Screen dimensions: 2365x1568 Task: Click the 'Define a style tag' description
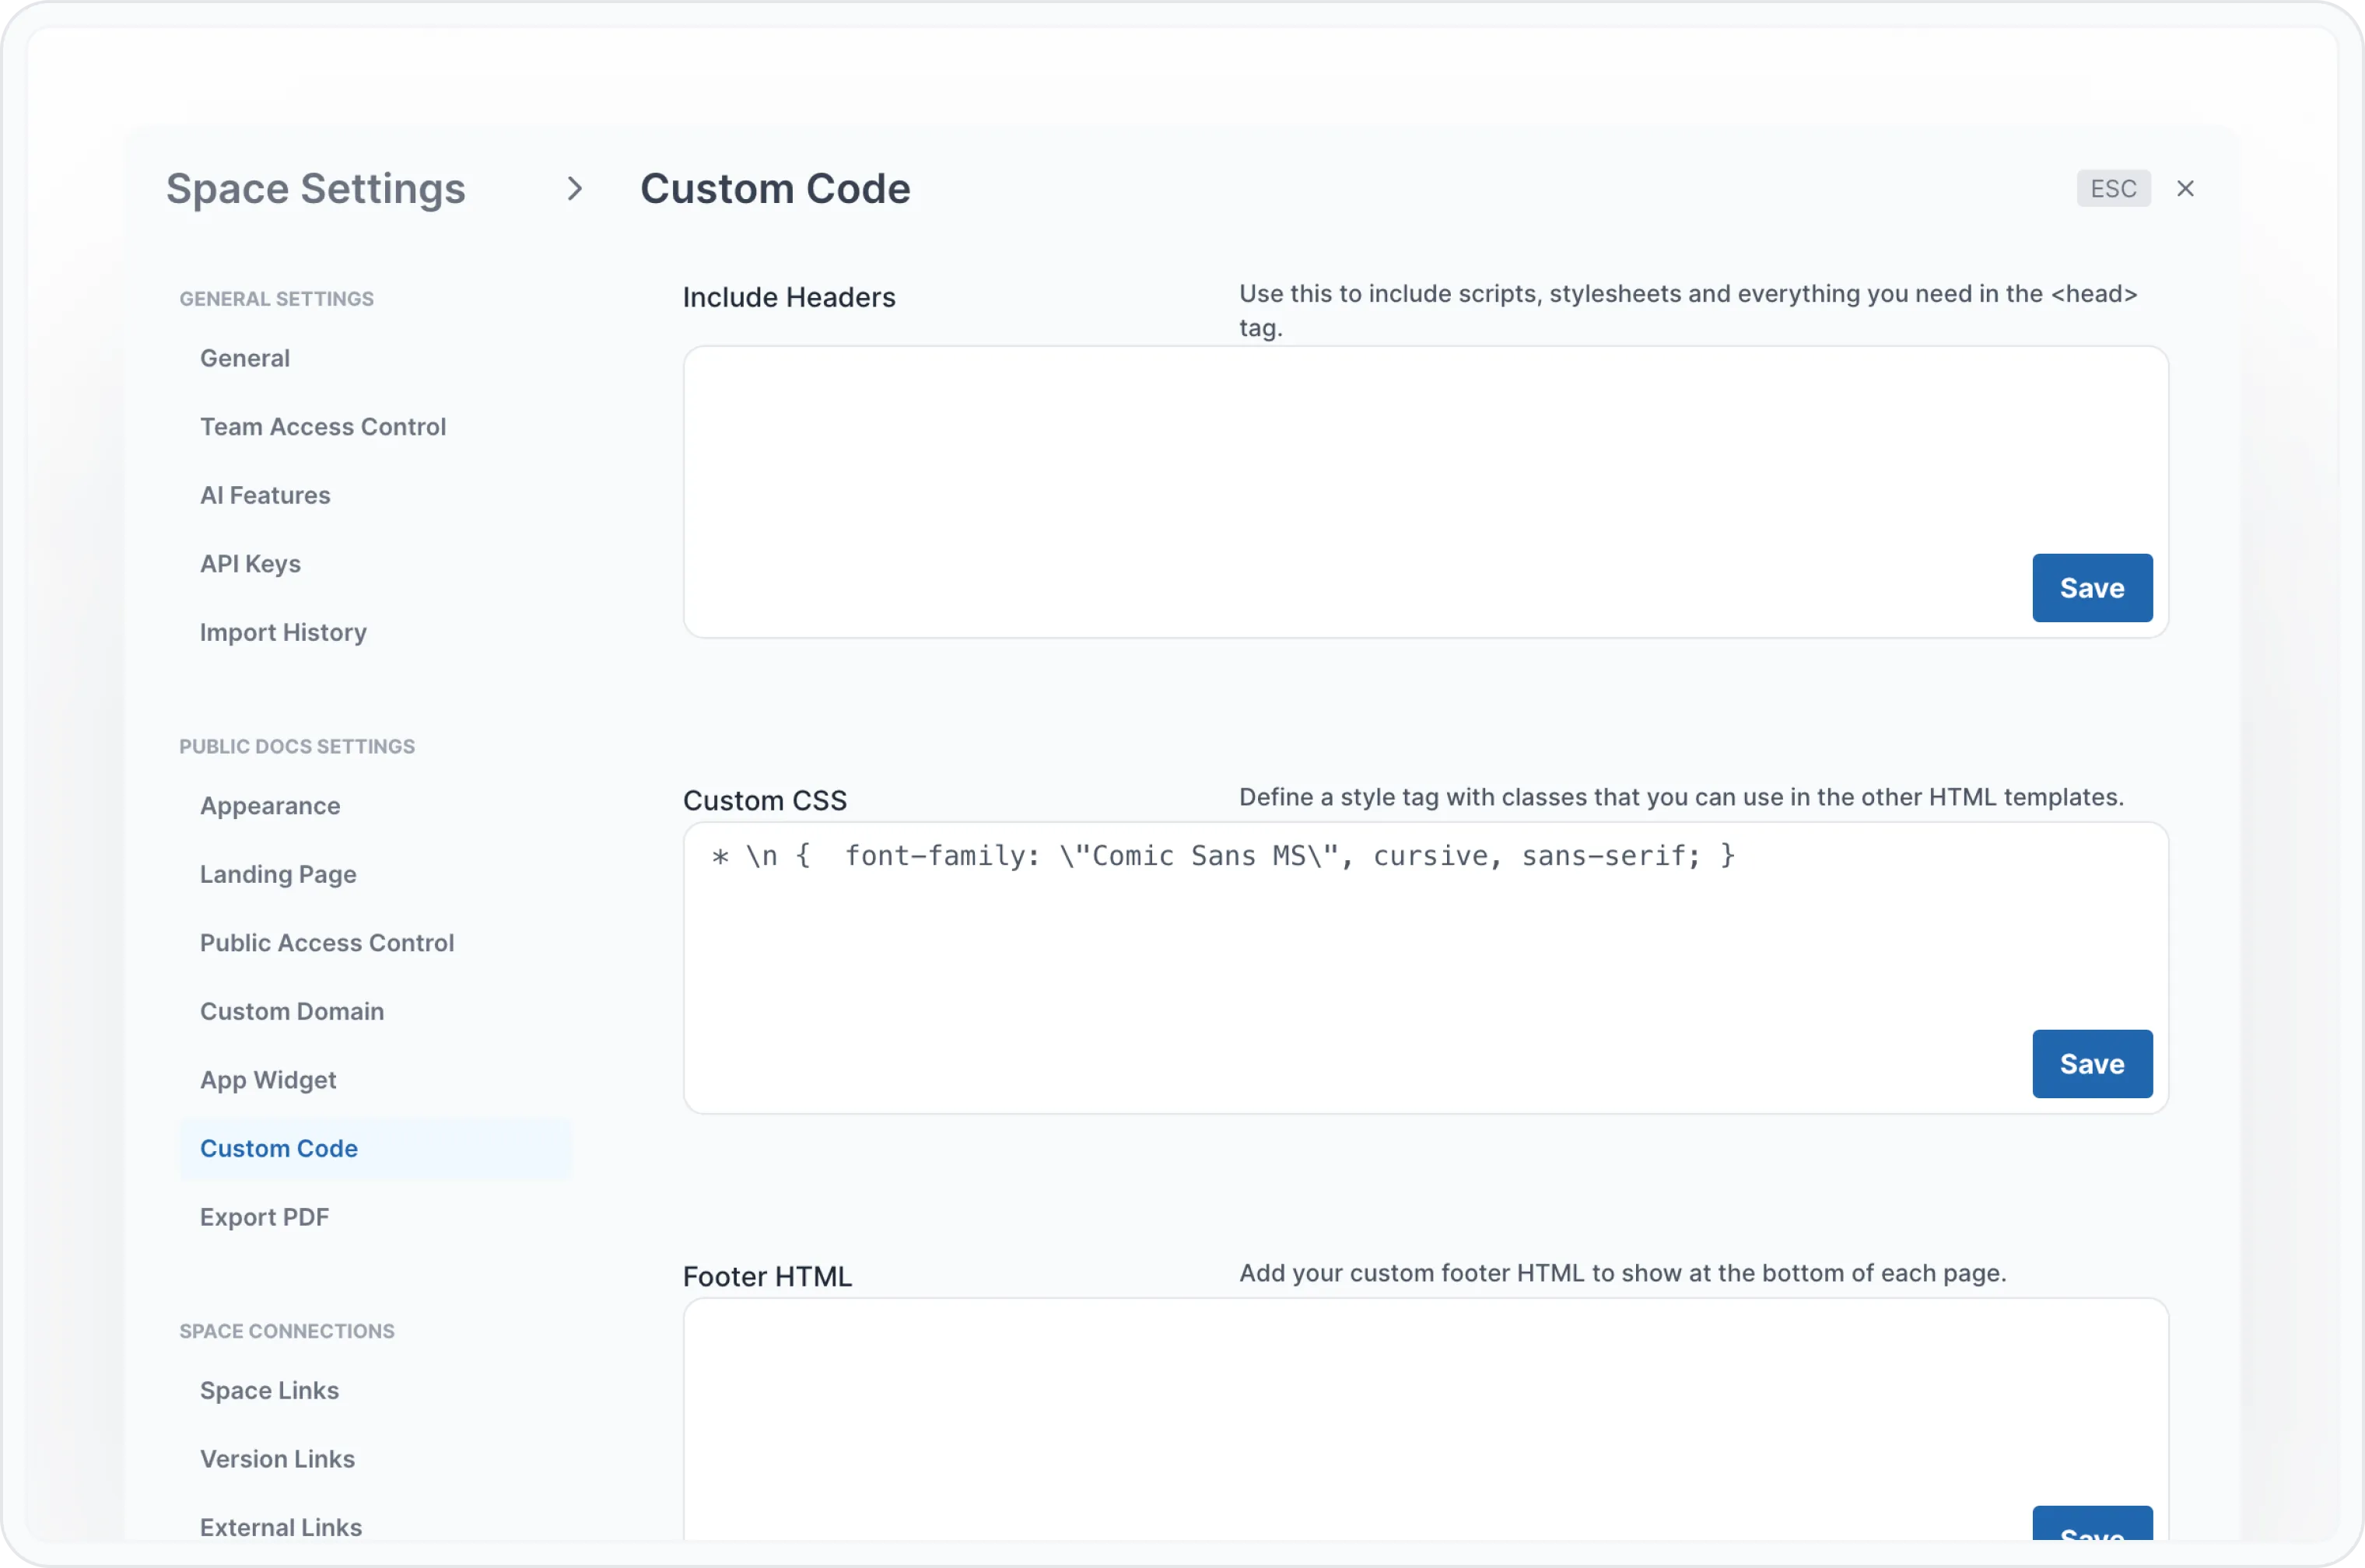click(1681, 798)
